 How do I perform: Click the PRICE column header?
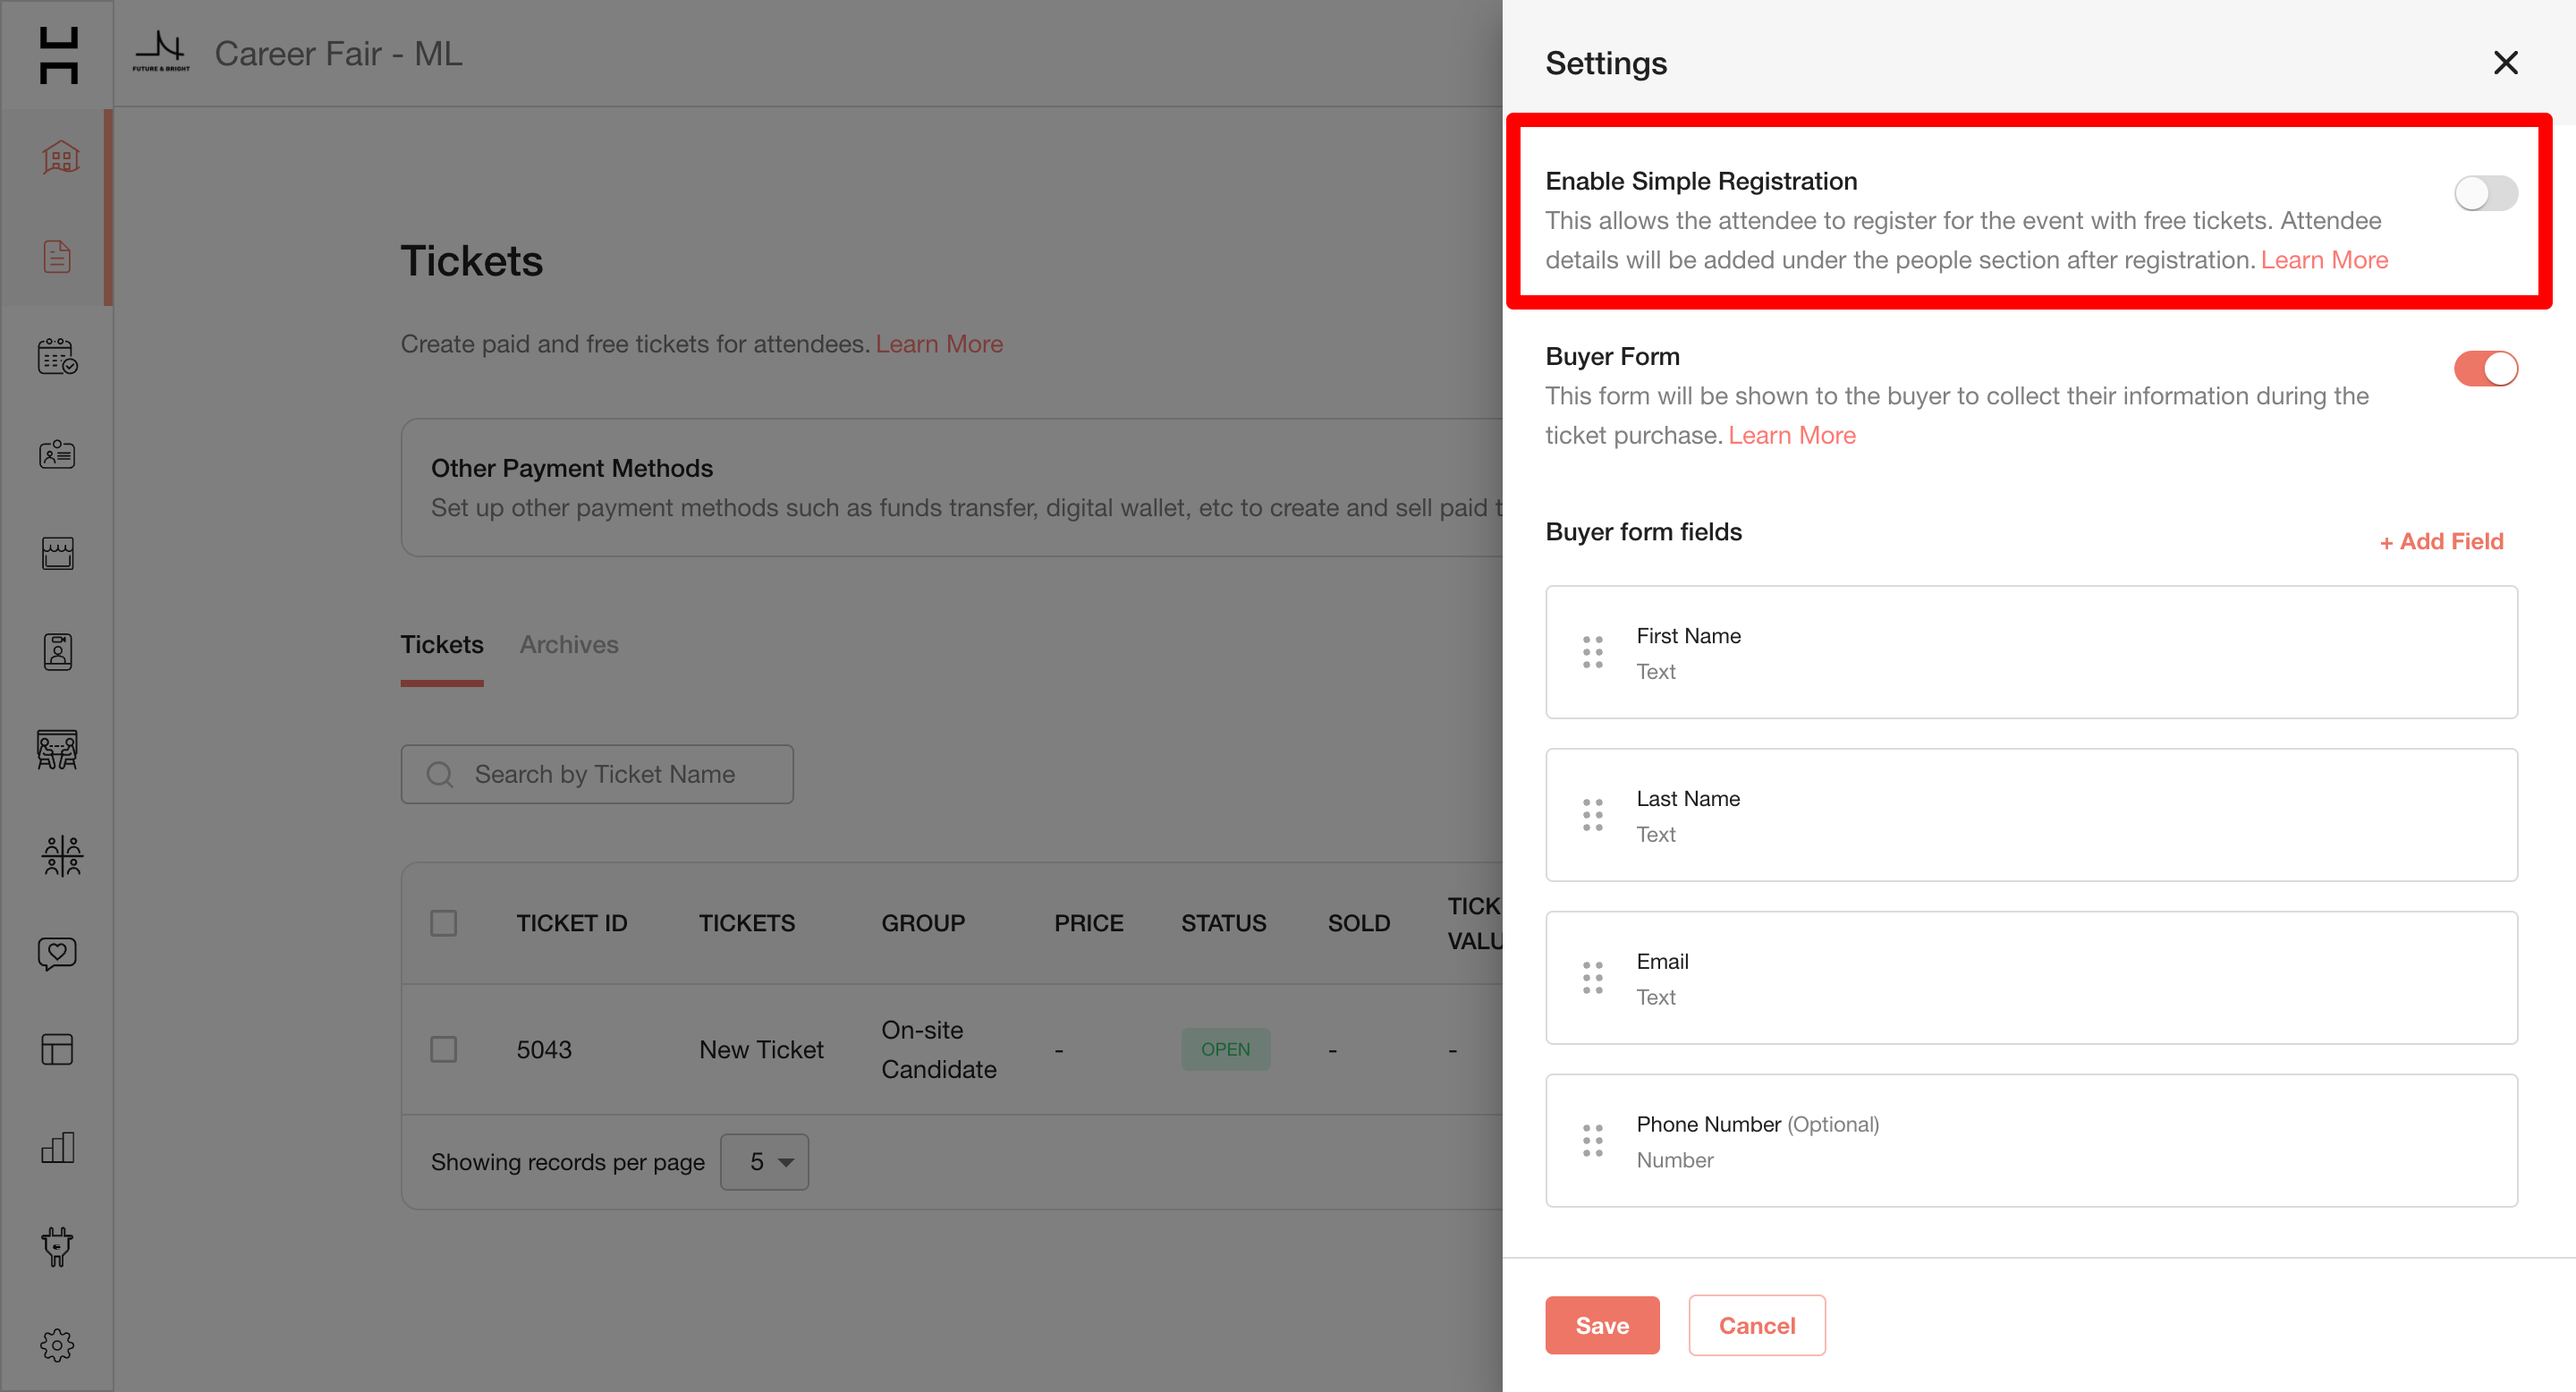click(1088, 923)
